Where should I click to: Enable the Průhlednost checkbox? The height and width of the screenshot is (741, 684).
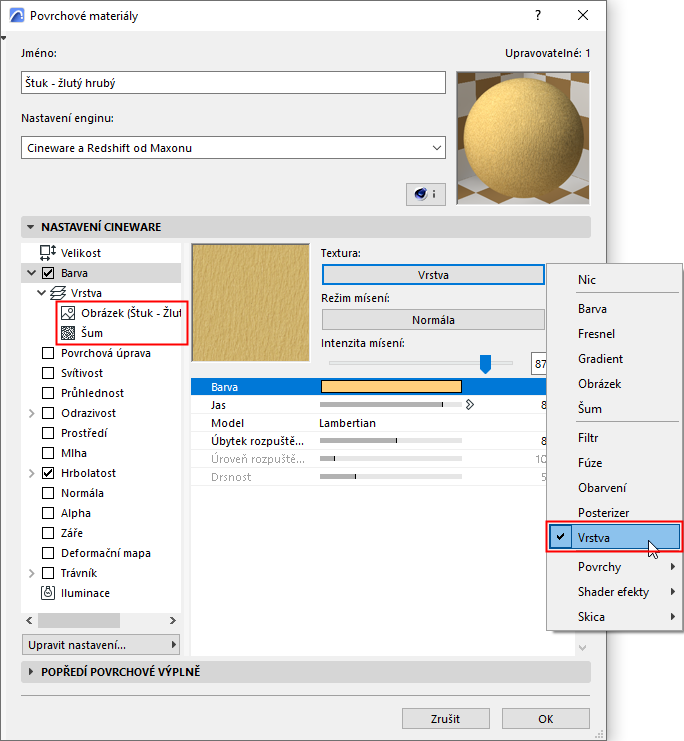48,393
